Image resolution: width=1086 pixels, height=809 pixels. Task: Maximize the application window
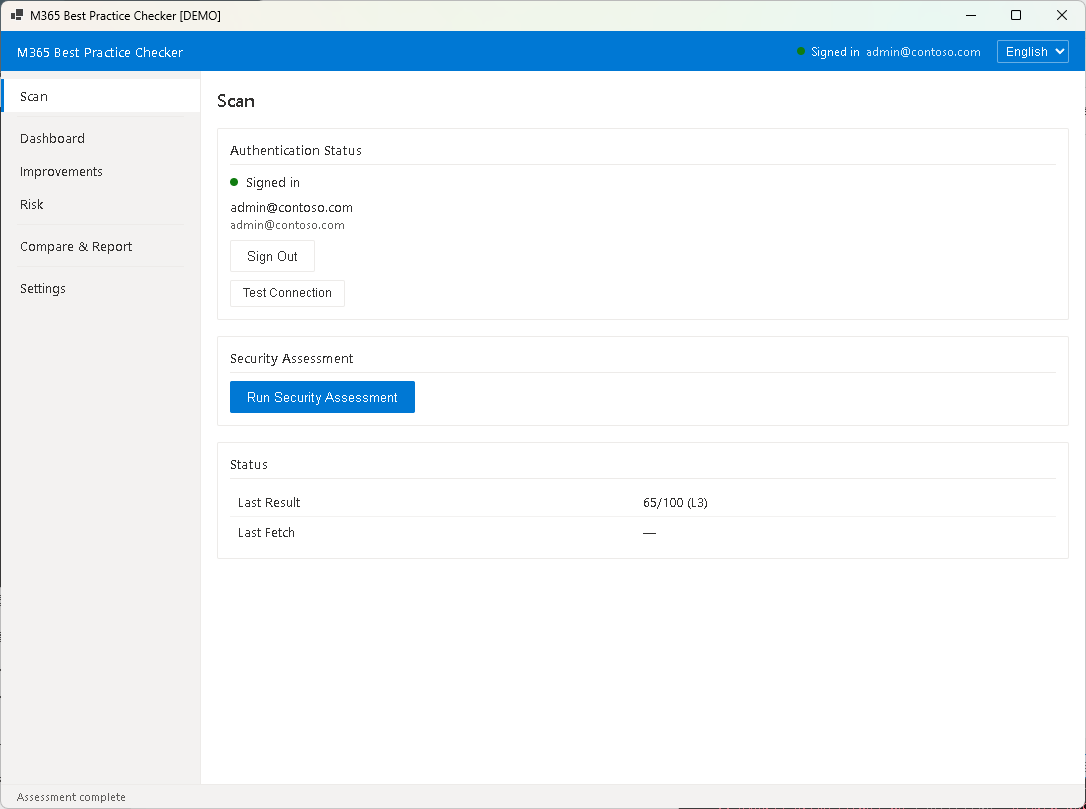1016,15
